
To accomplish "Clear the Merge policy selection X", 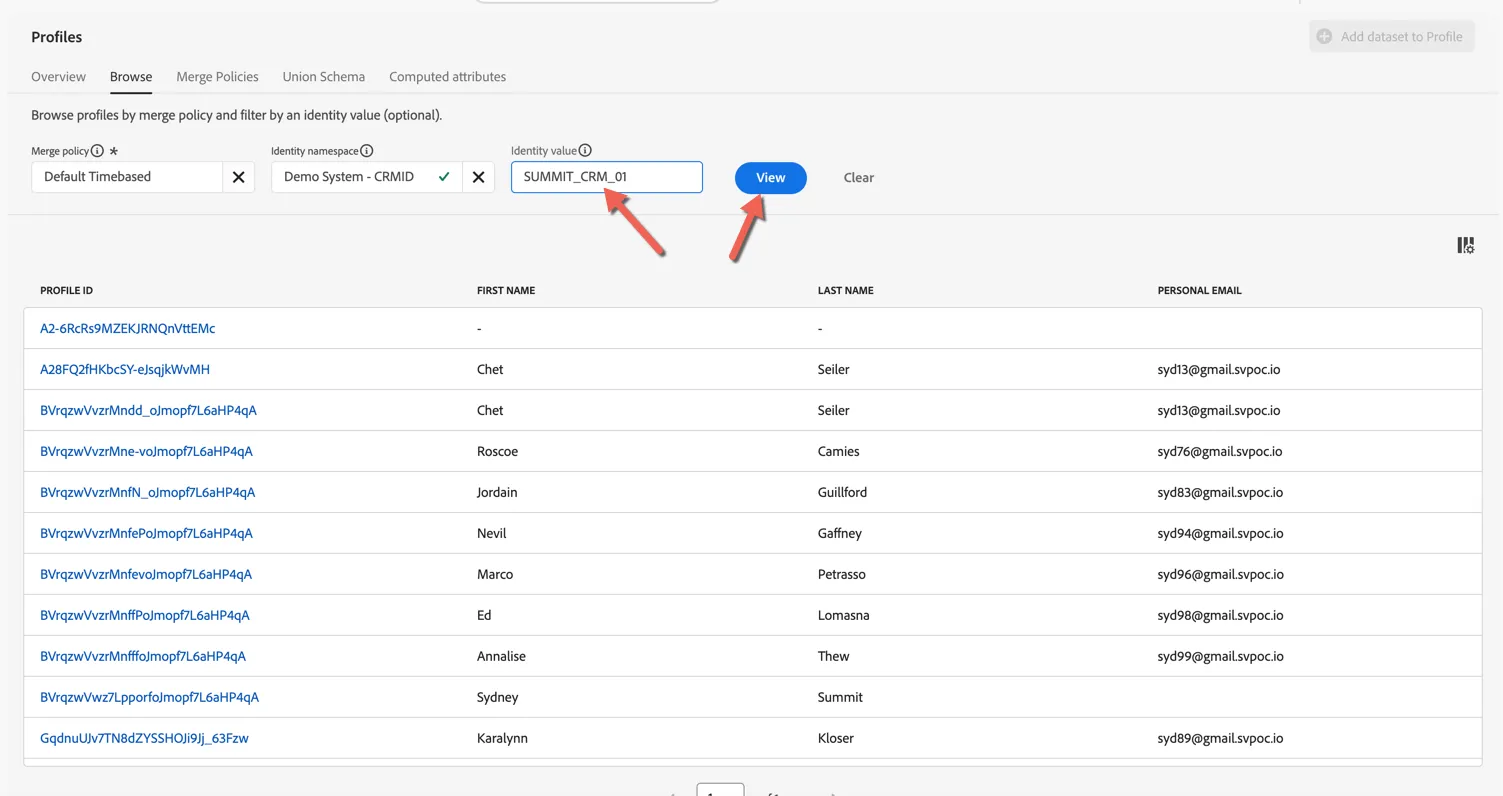I will (238, 177).
